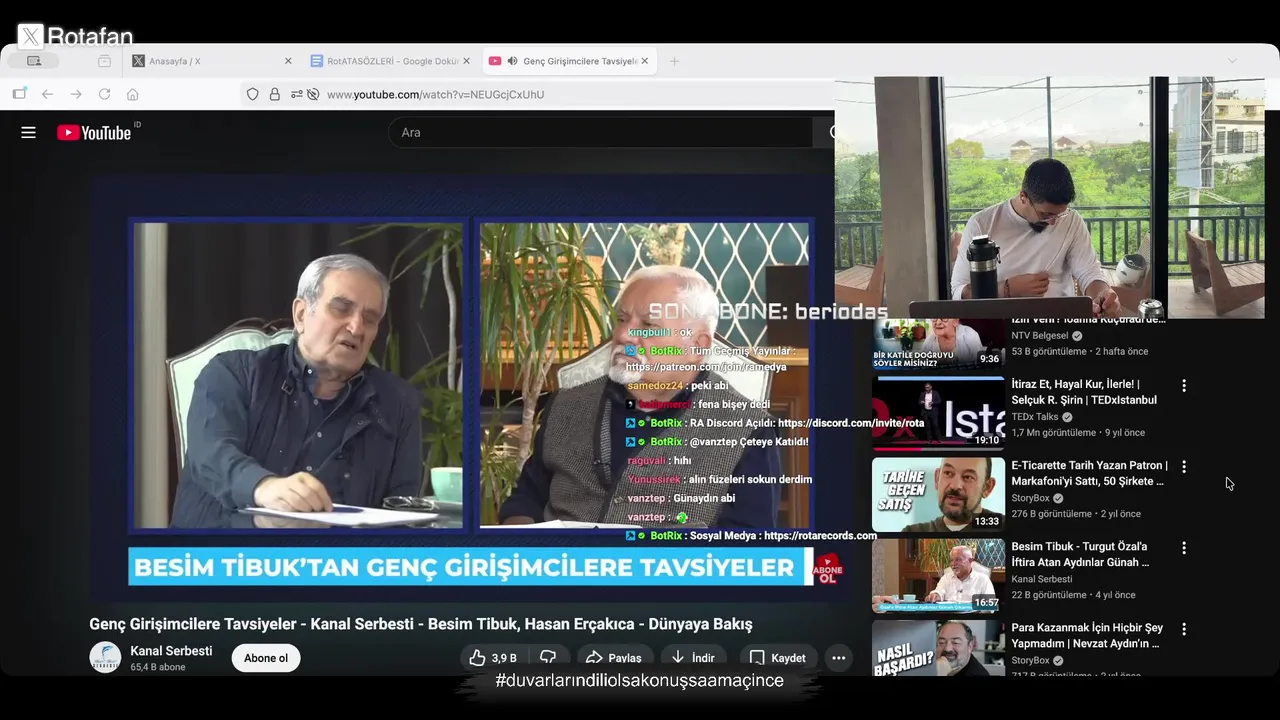The height and width of the screenshot is (720, 1280).
Task: Switch to the Anasayfa / X tab
Action: [x=211, y=61]
